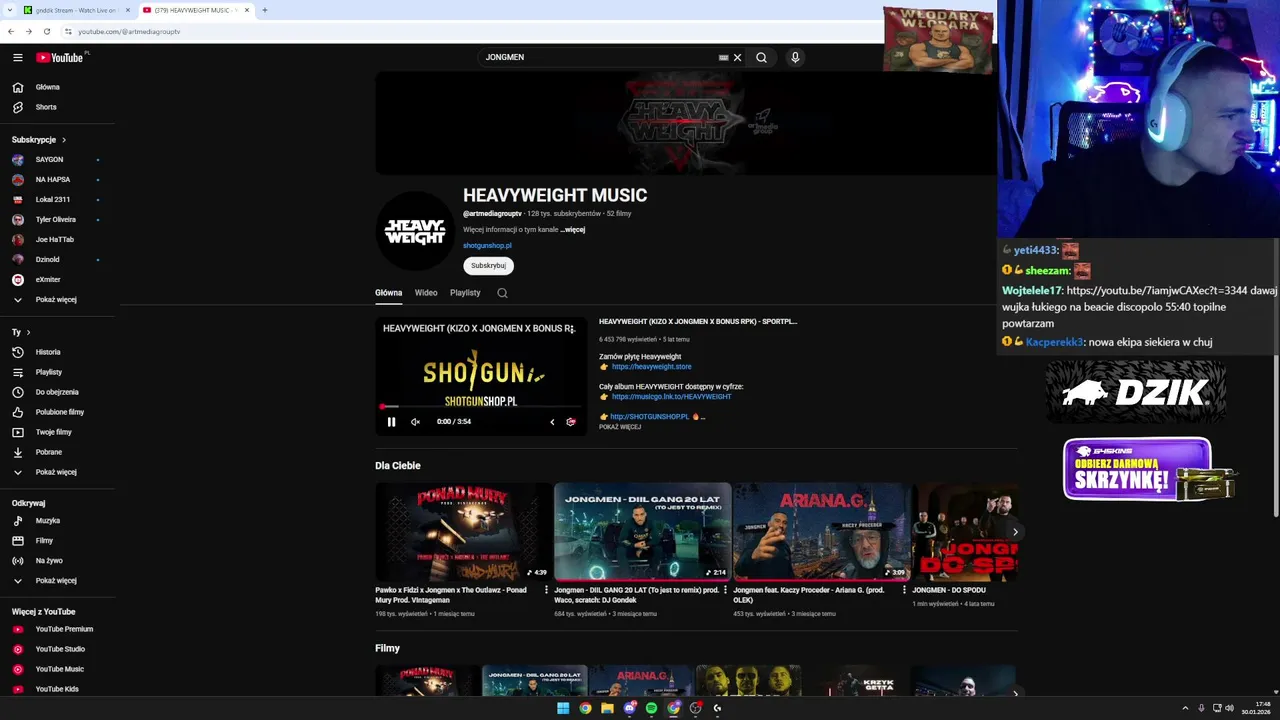Toggle the red player button beside the arrow
This screenshot has height=720, width=1280.
(x=571, y=422)
